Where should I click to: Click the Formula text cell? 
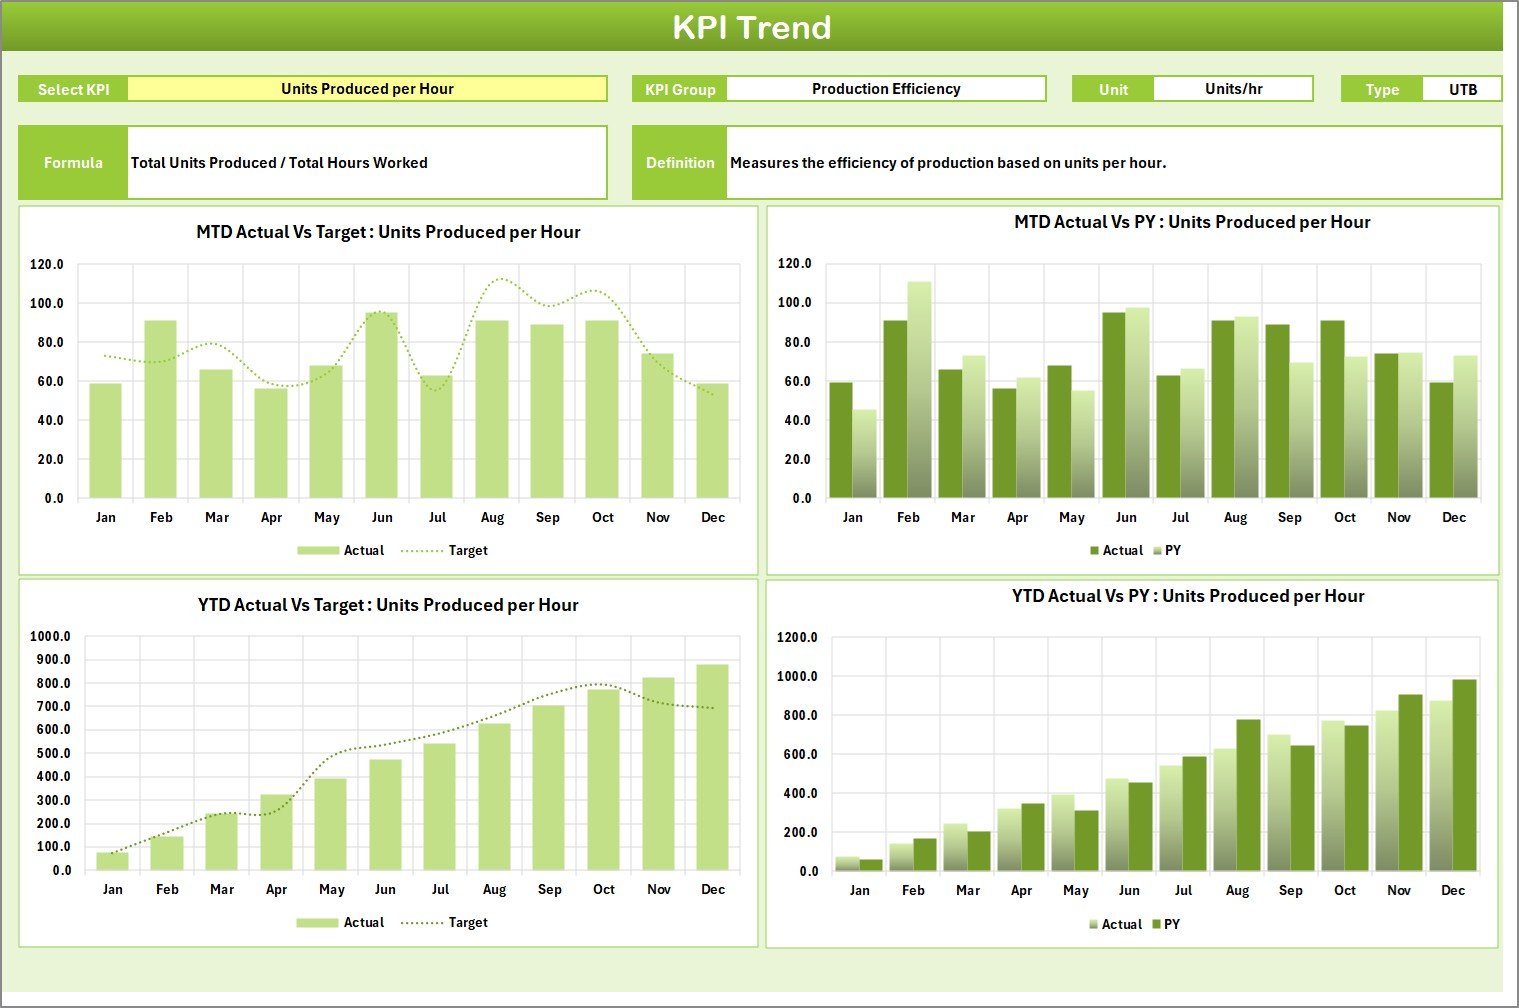click(x=366, y=163)
